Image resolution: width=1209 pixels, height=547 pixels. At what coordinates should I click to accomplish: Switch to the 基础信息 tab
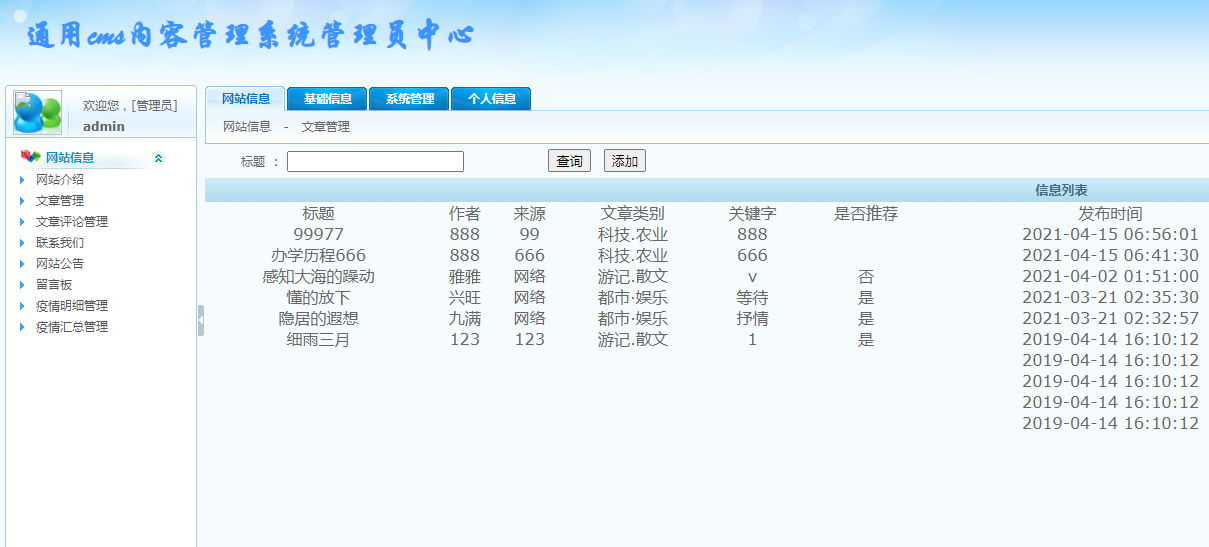pos(327,99)
